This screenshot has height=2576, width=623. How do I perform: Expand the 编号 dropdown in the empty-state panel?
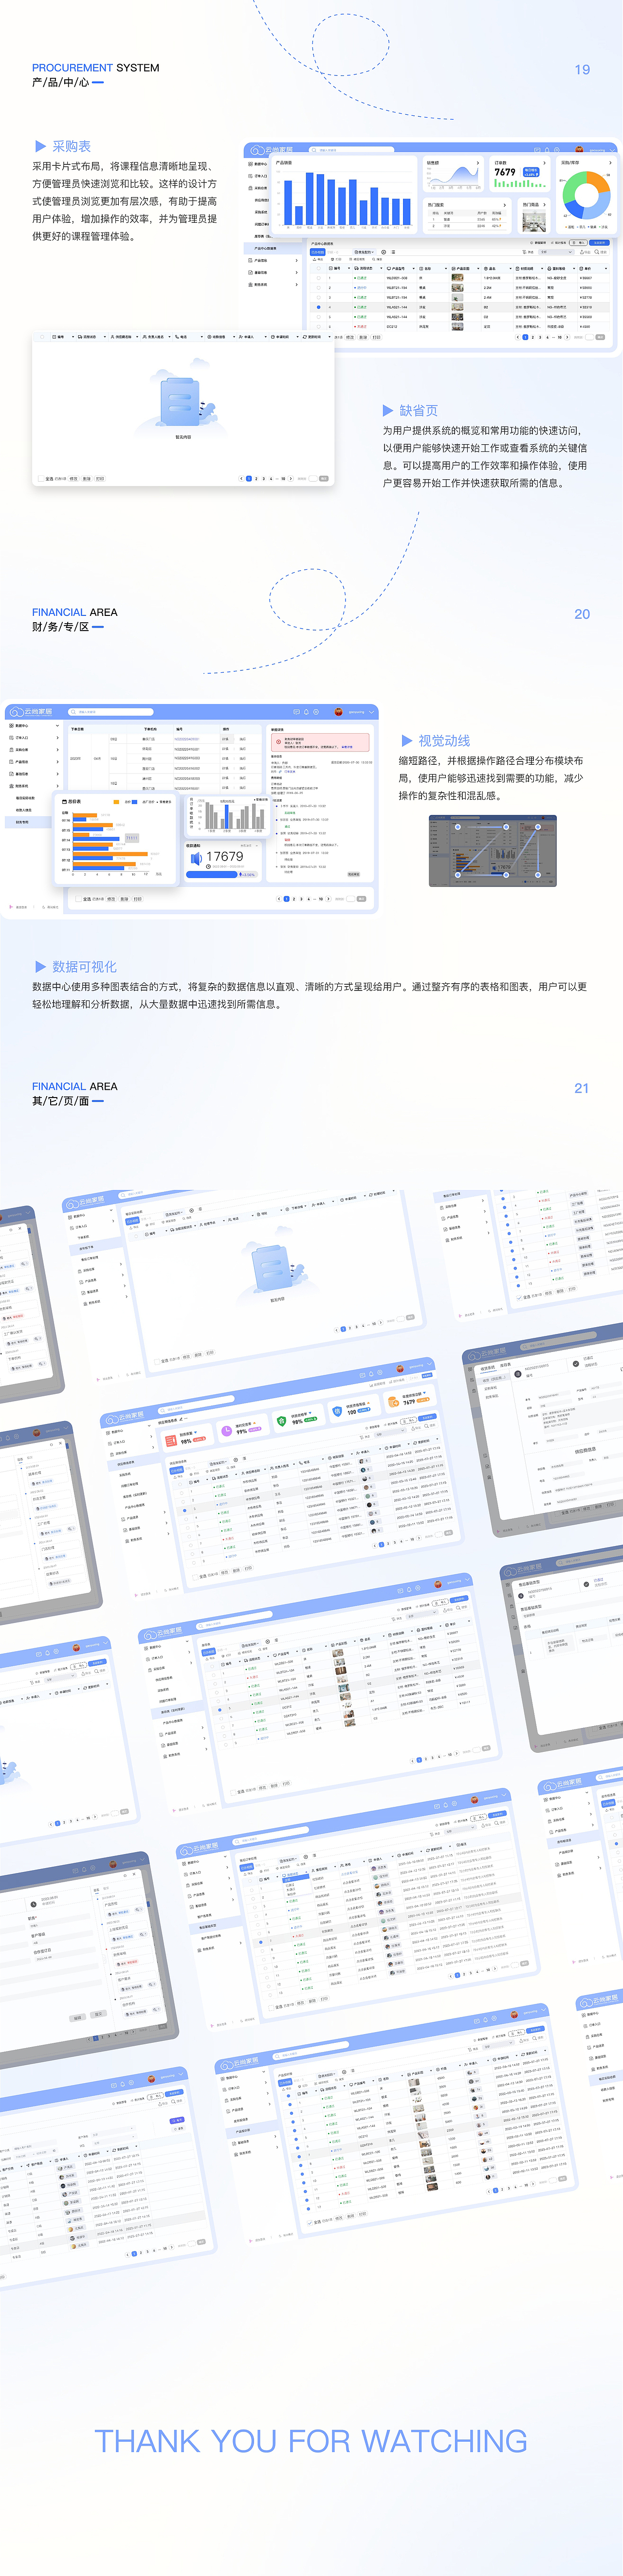click(73, 337)
